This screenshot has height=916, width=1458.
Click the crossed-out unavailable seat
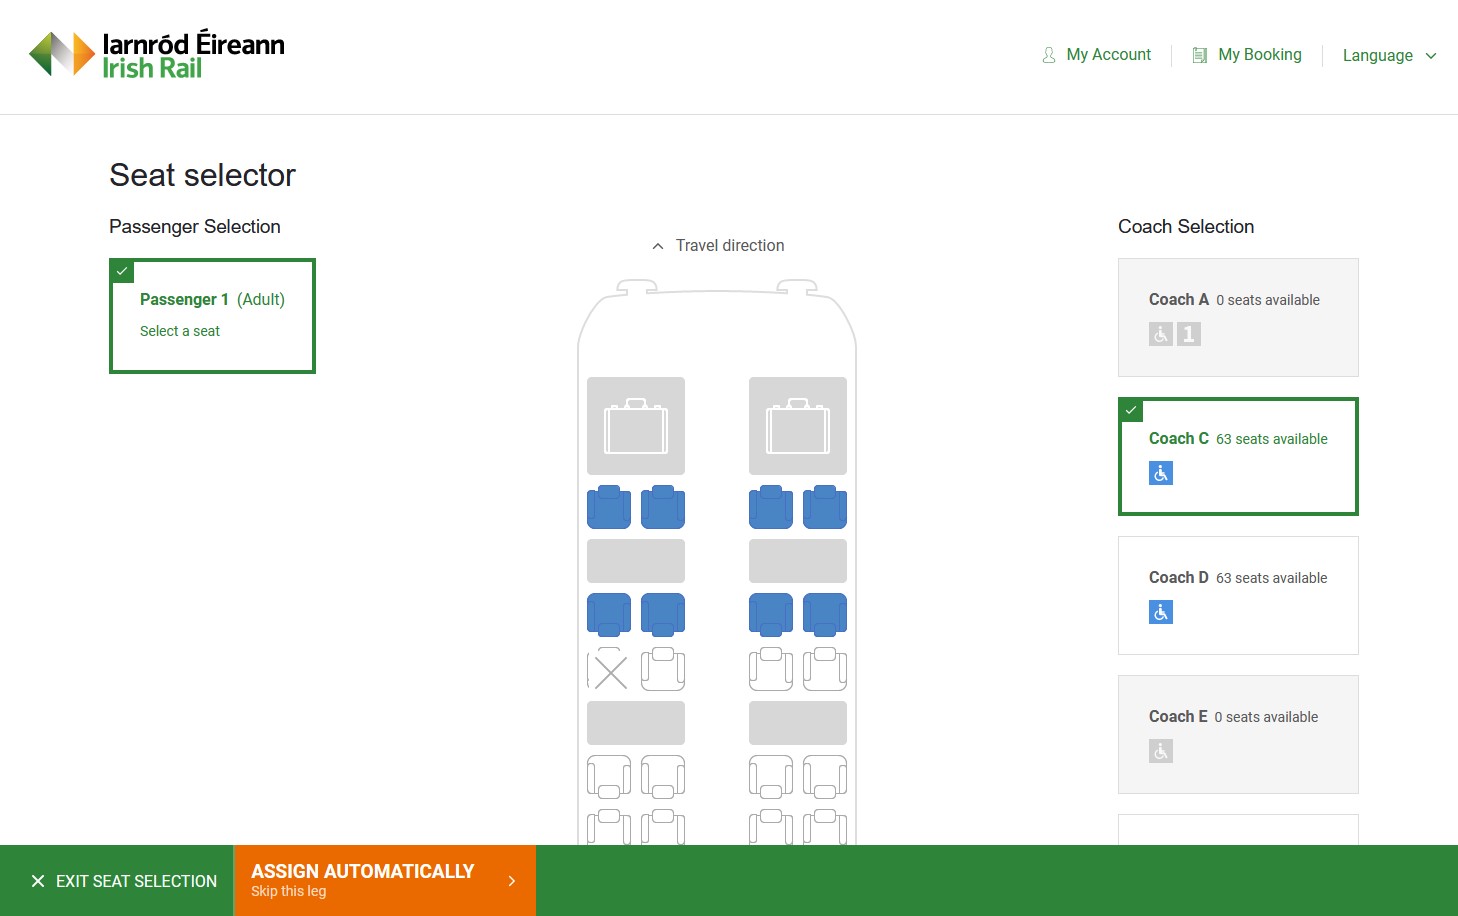tap(609, 670)
